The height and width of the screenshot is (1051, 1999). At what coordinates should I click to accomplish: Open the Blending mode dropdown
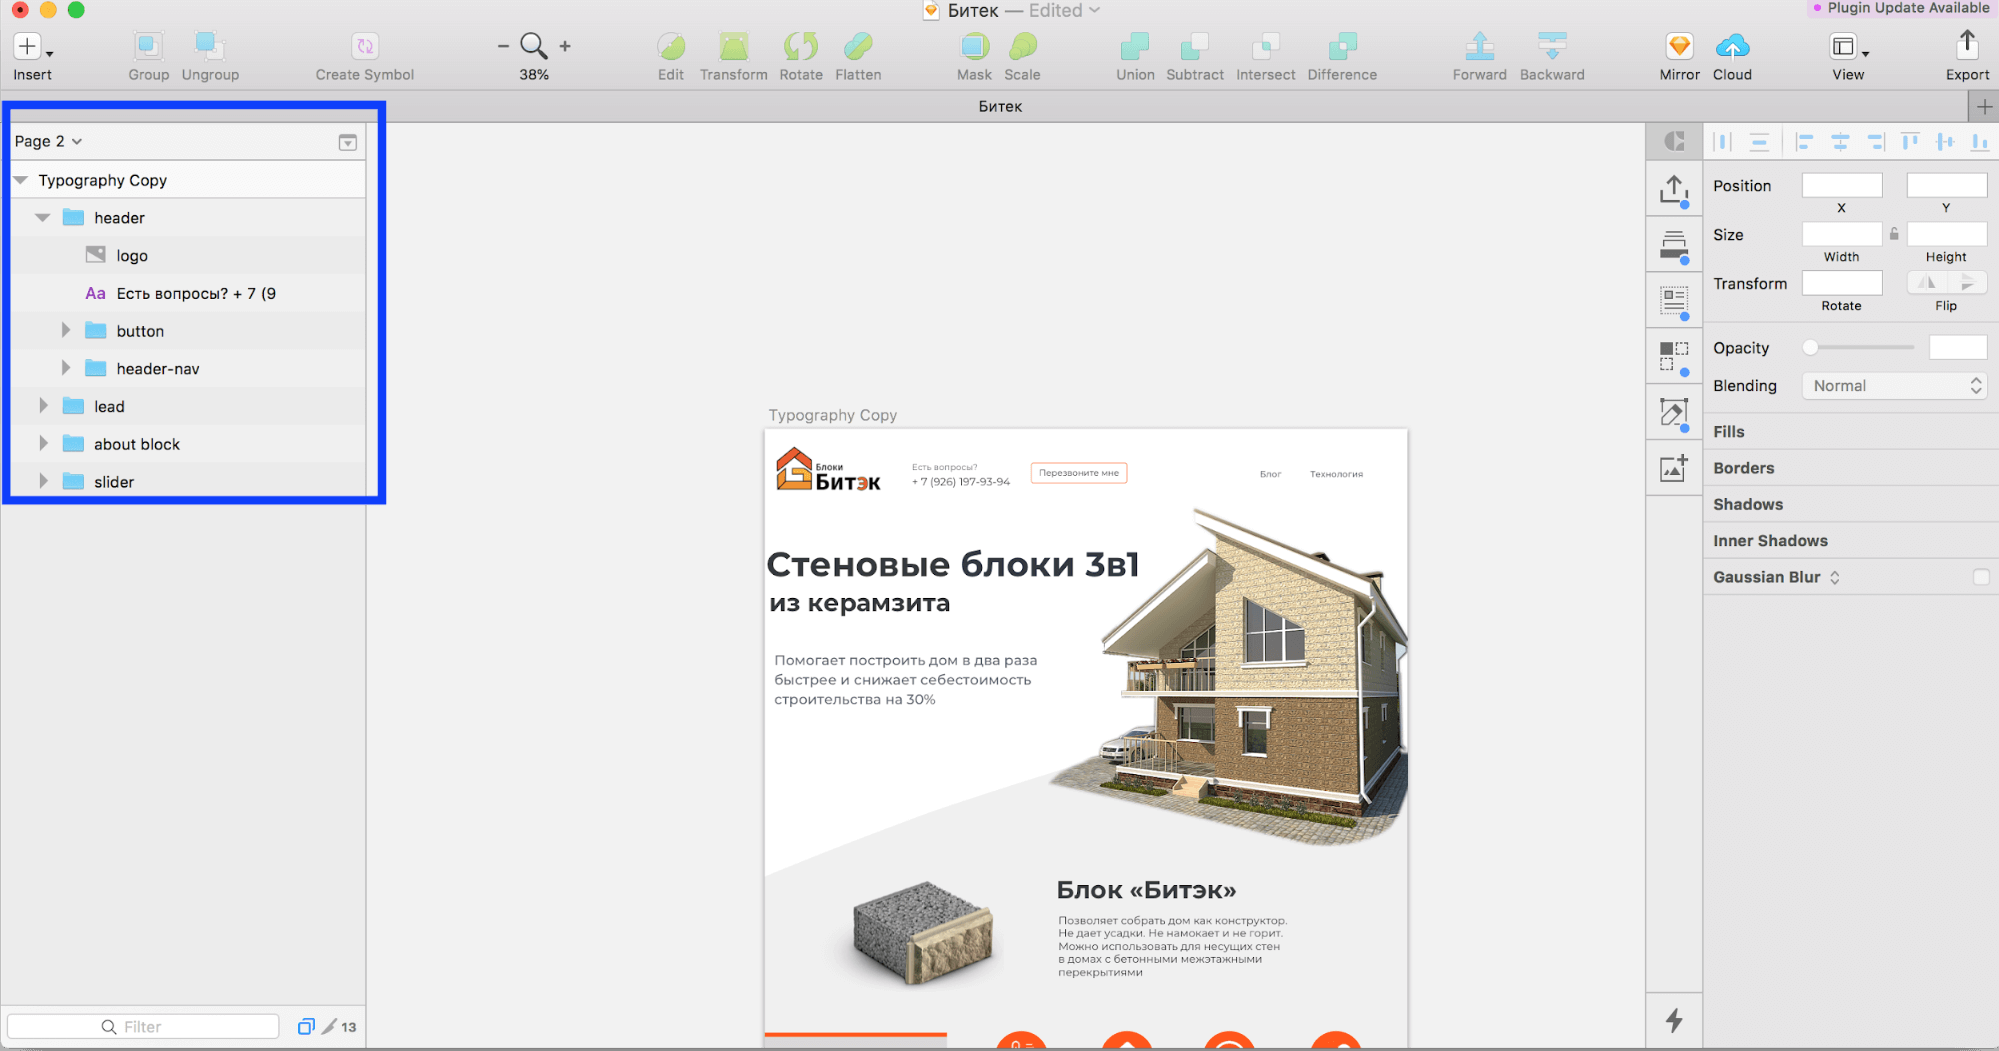pos(1894,386)
